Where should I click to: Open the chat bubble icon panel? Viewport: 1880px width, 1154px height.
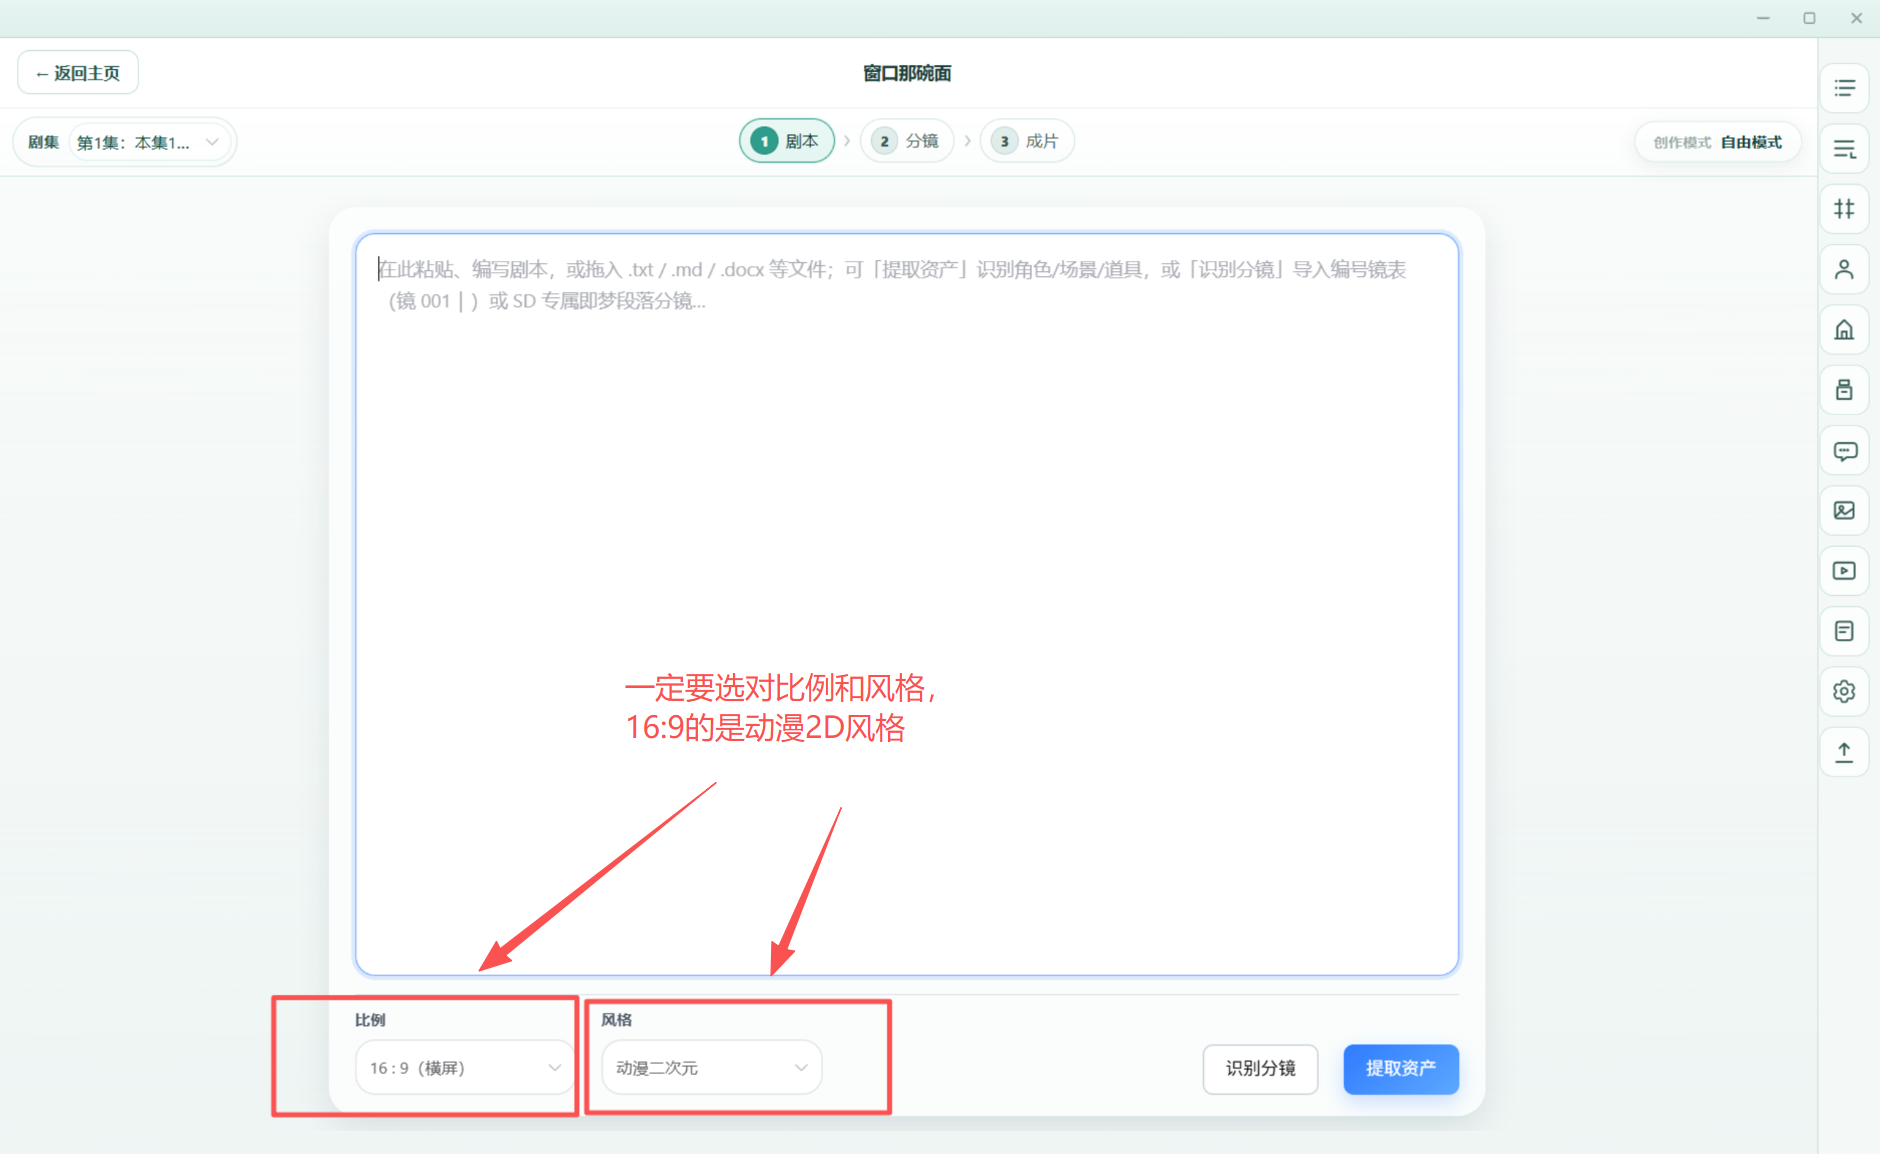click(x=1844, y=451)
